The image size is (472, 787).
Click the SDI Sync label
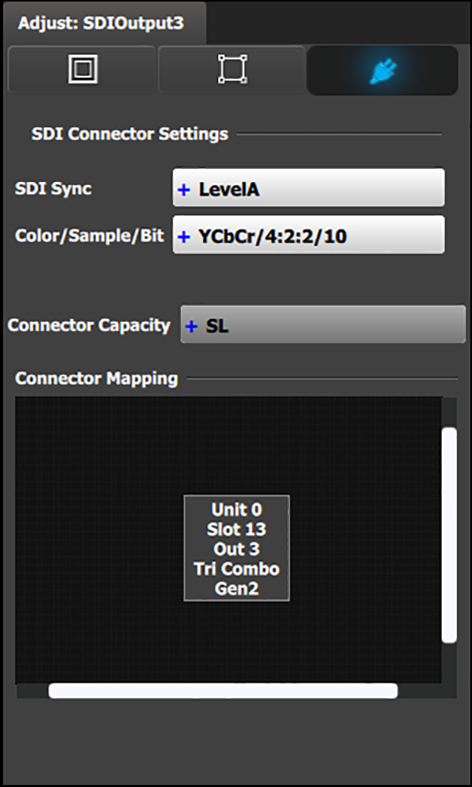pos(53,189)
